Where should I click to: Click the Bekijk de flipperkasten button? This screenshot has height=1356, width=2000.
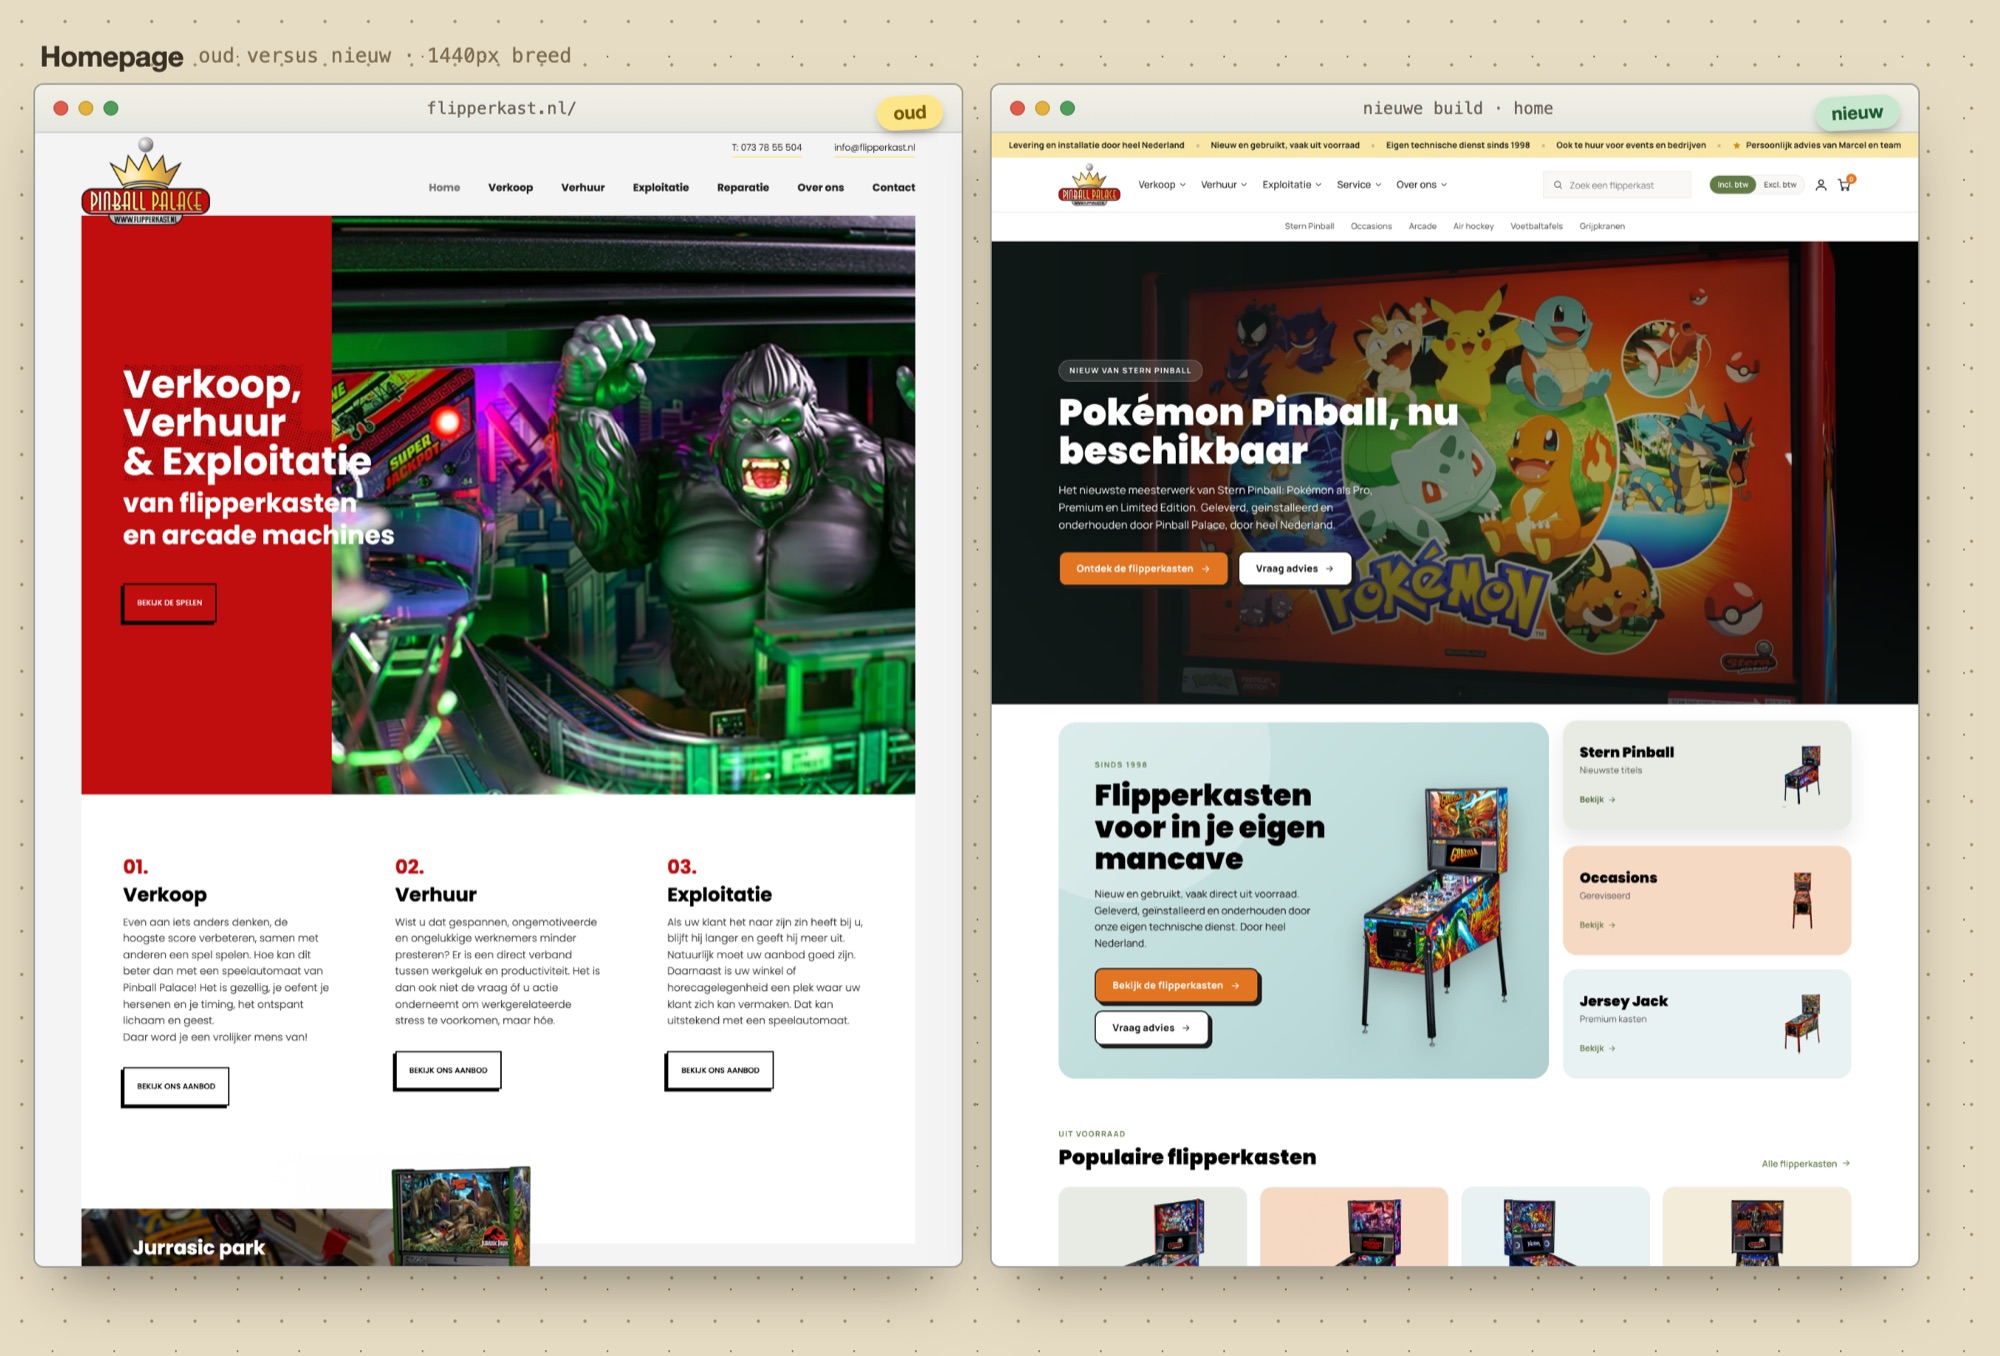click(x=1176, y=986)
